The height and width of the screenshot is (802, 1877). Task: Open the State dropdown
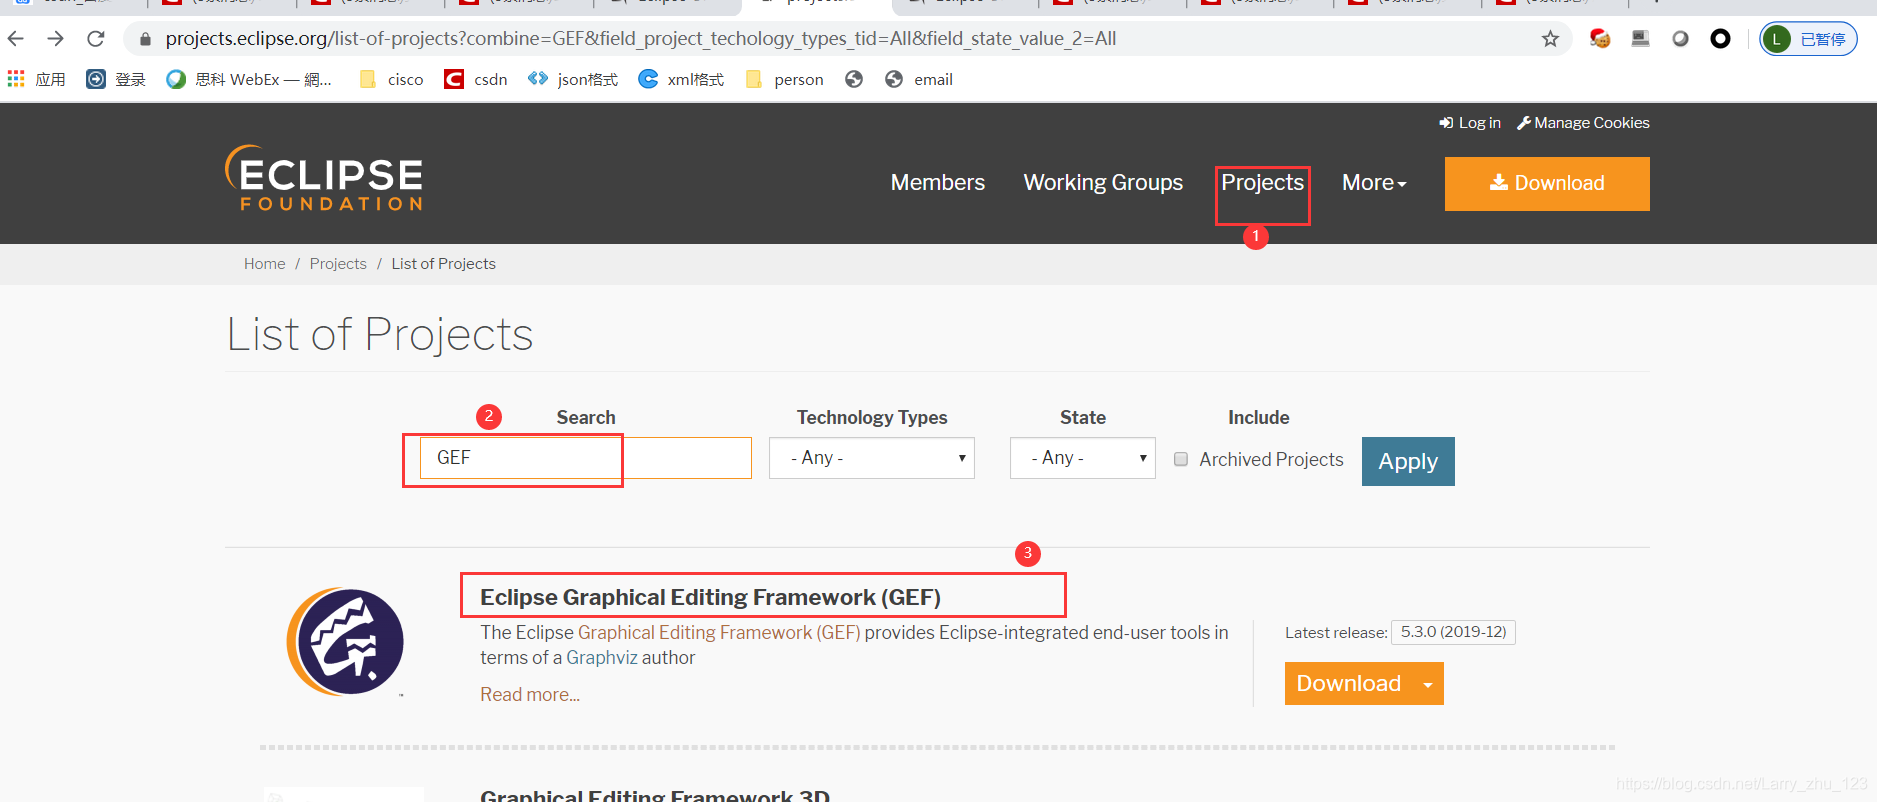(1083, 458)
